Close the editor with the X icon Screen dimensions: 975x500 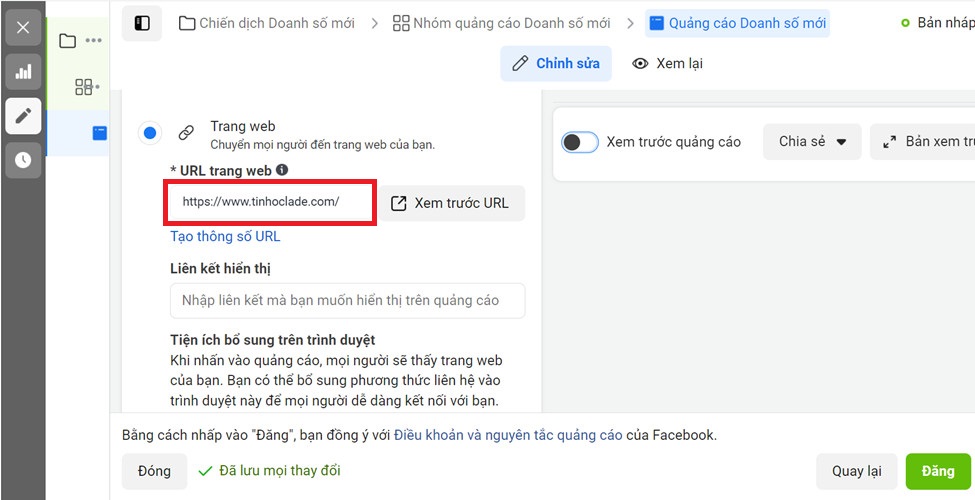pos(23,27)
